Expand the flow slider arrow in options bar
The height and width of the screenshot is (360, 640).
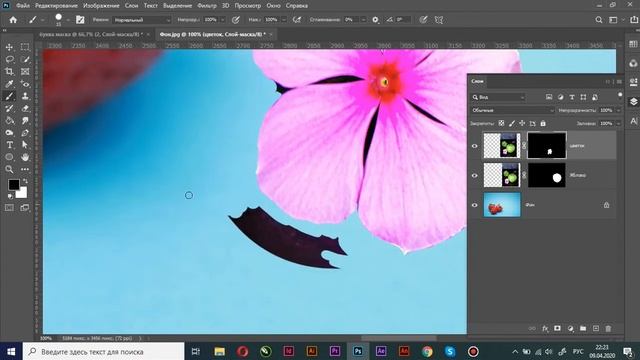284,20
